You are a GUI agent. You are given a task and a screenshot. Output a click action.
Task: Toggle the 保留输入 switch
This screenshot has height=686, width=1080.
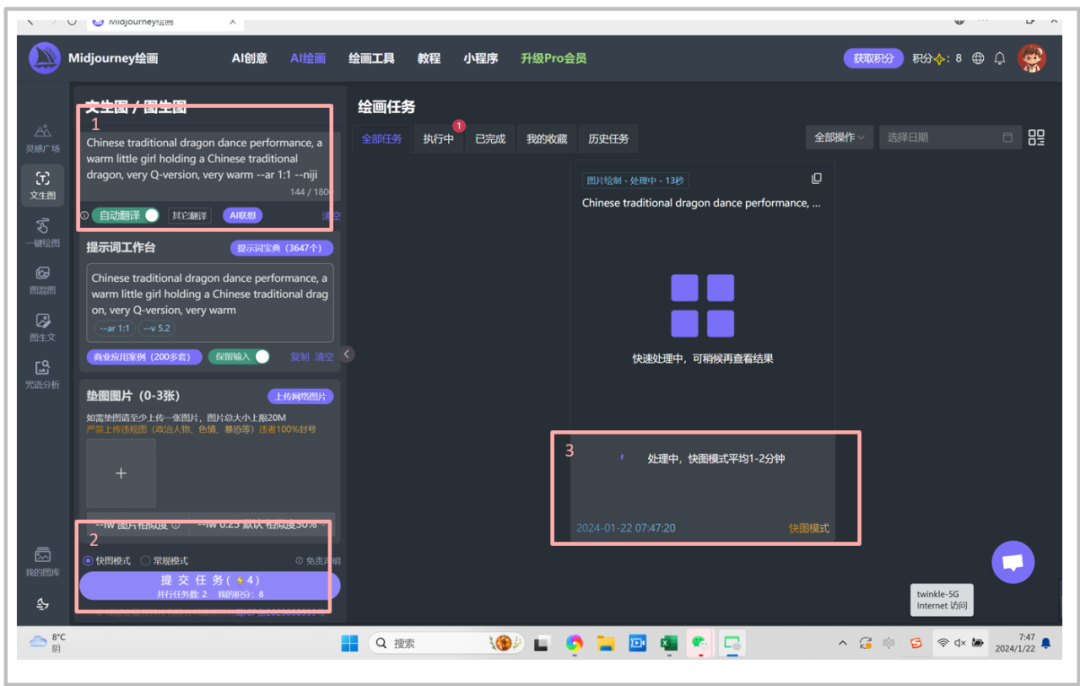click(261, 356)
